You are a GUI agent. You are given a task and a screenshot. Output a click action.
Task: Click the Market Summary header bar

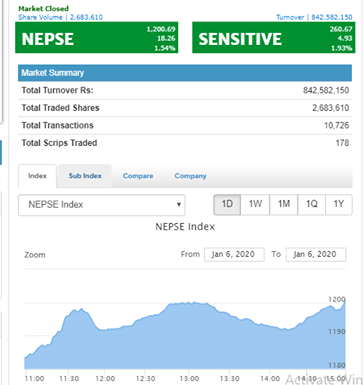pyautogui.click(x=185, y=73)
